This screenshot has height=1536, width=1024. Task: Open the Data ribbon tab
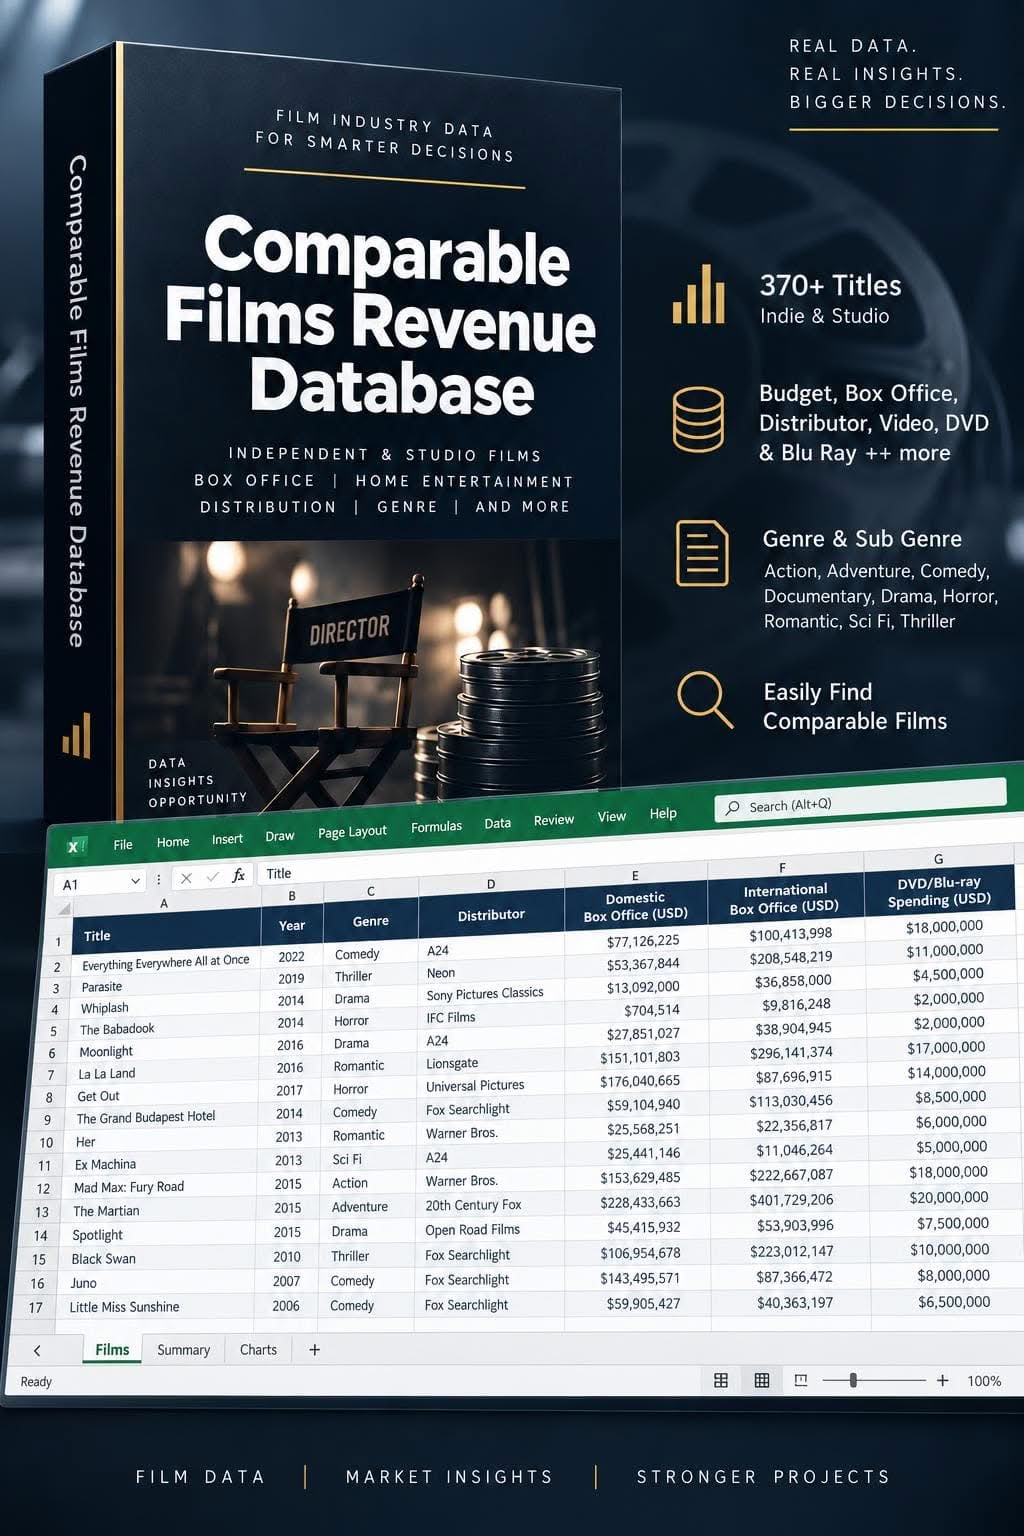point(497,823)
